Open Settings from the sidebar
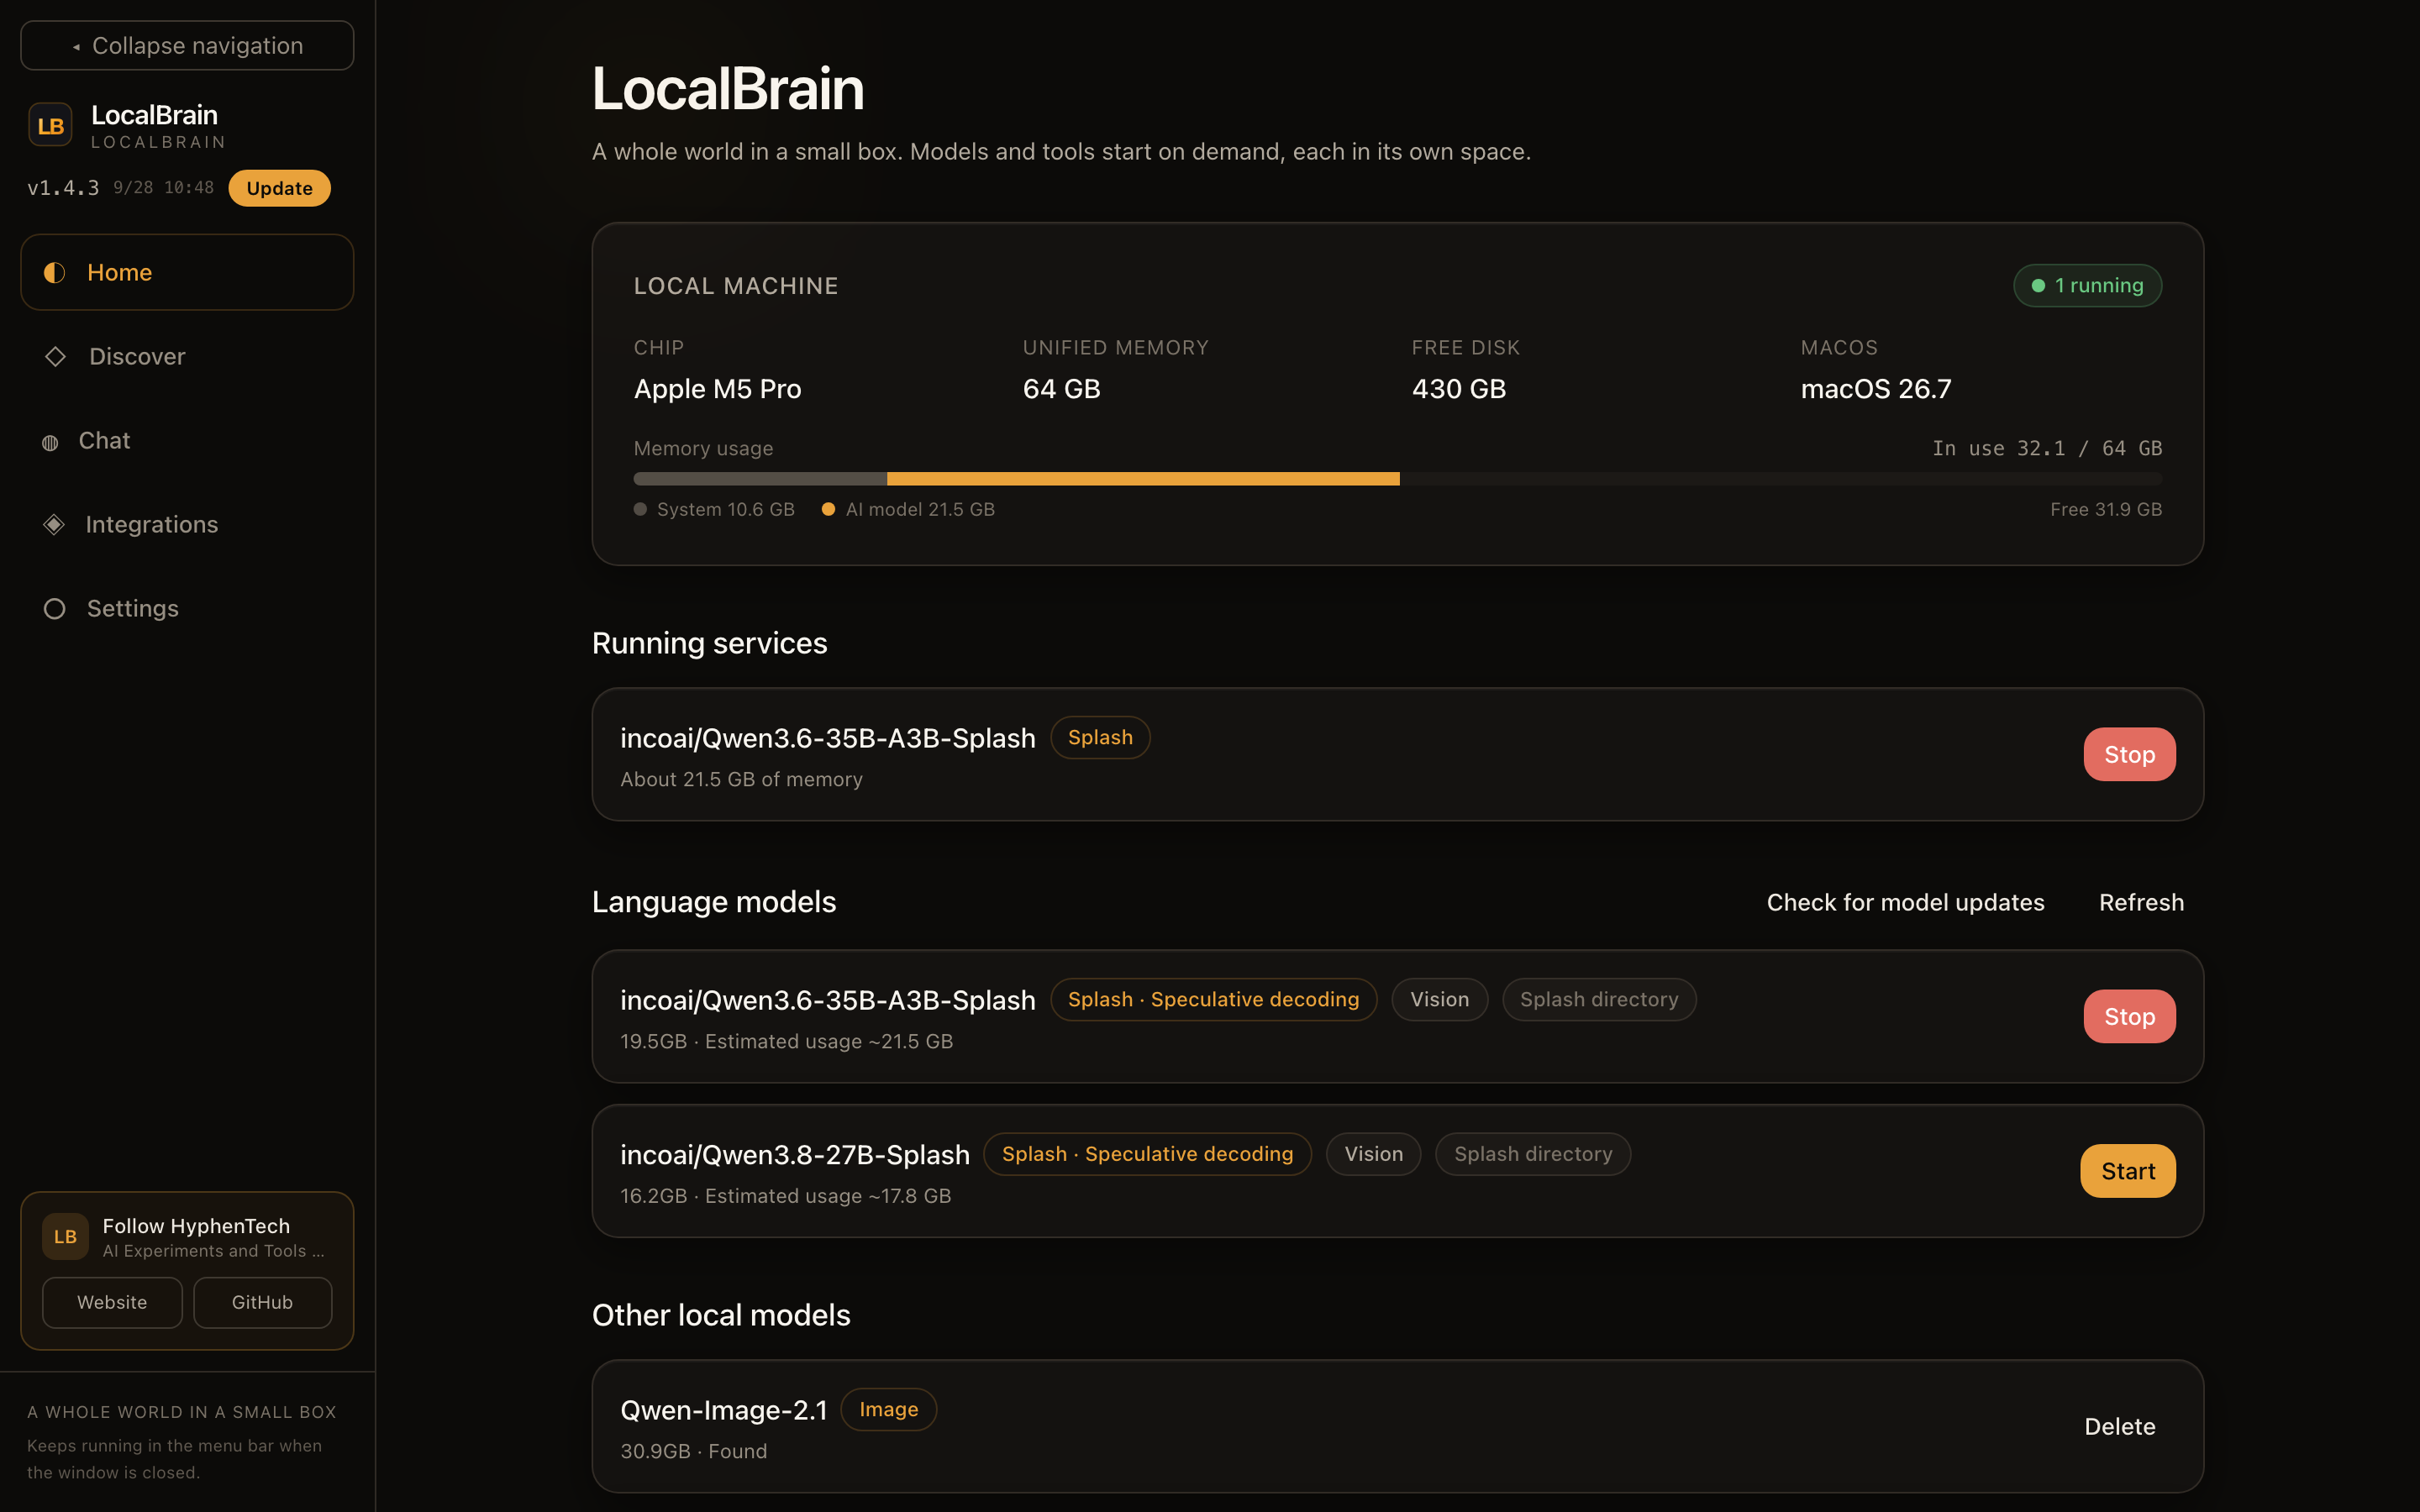Viewport: 2420px width, 1512px height. [187, 608]
